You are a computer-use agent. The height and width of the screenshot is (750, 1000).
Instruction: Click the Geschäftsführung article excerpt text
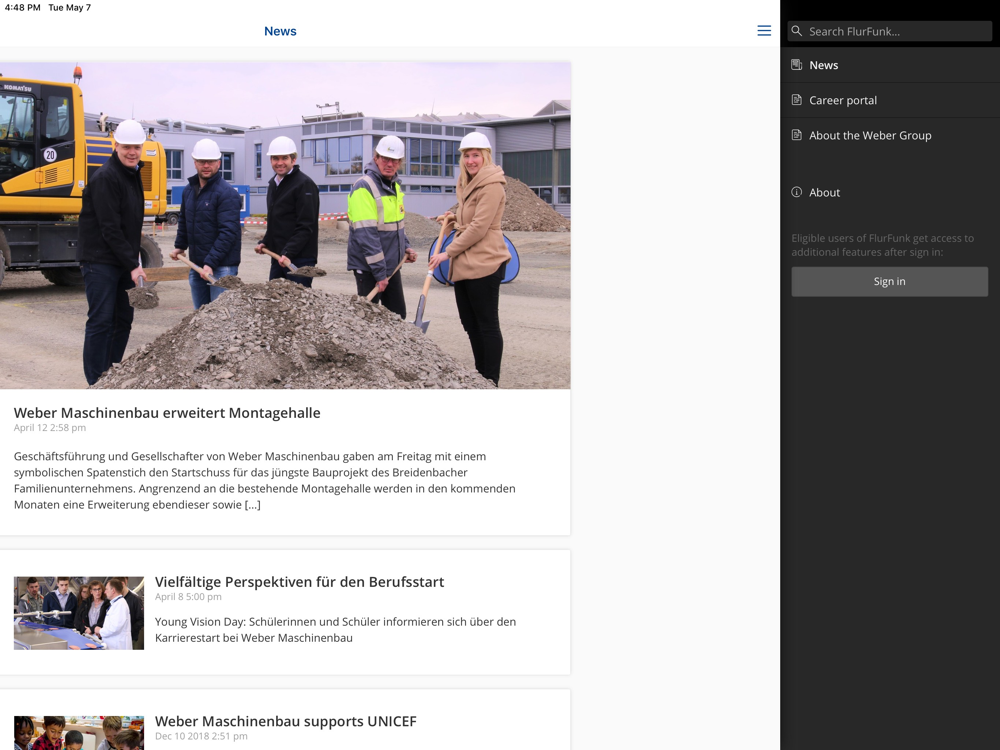pos(265,480)
